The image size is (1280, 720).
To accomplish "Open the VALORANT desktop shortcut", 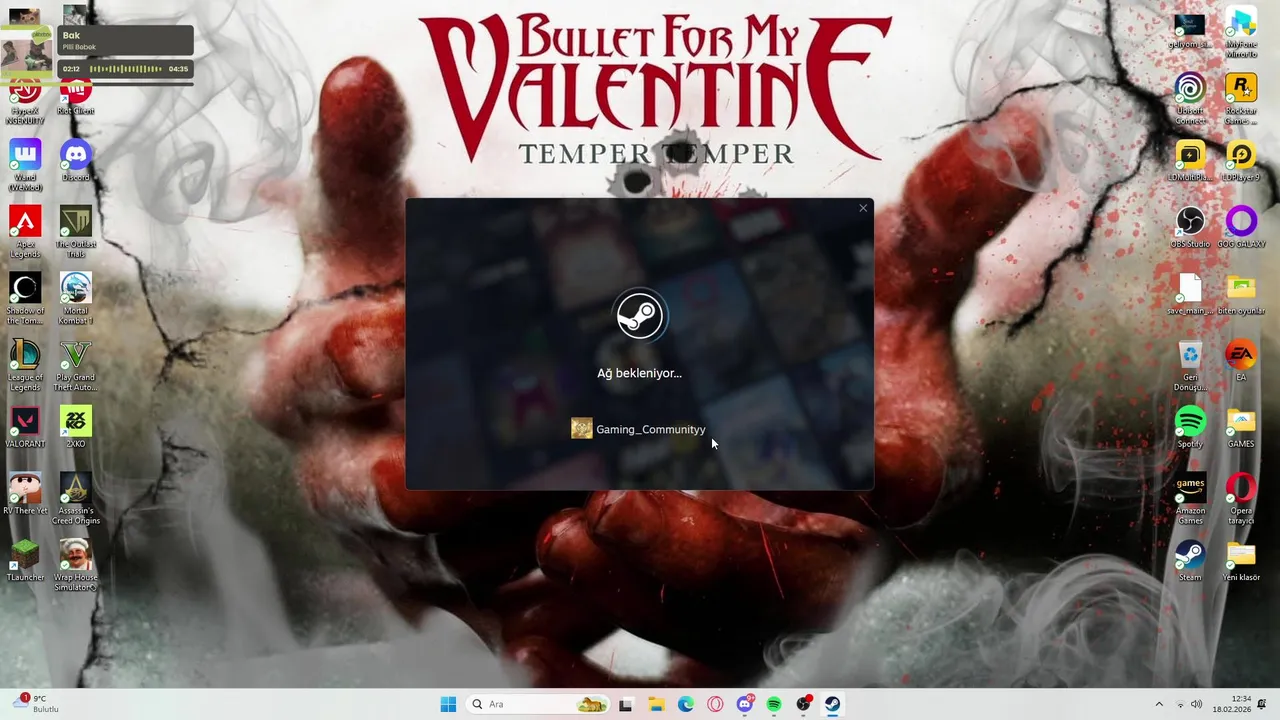I will [x=25, y=427].
